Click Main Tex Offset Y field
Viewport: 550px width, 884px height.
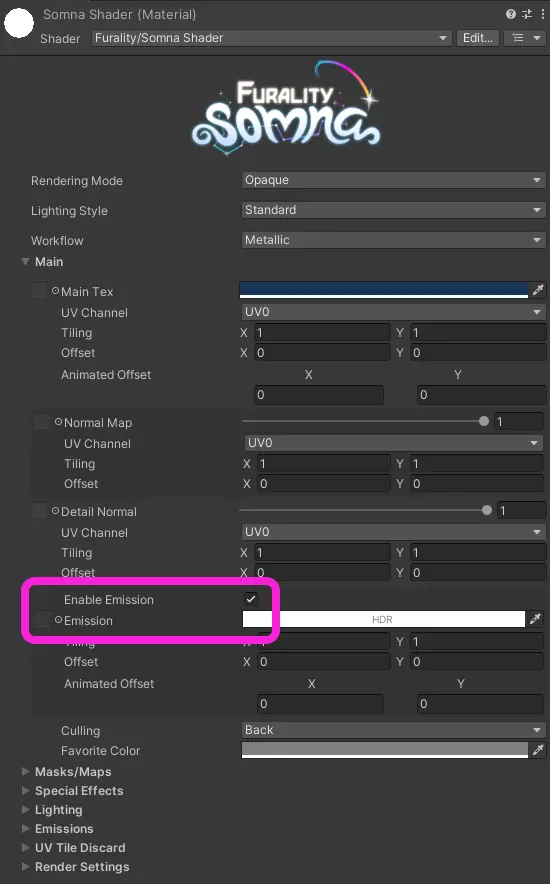[478, 353]
